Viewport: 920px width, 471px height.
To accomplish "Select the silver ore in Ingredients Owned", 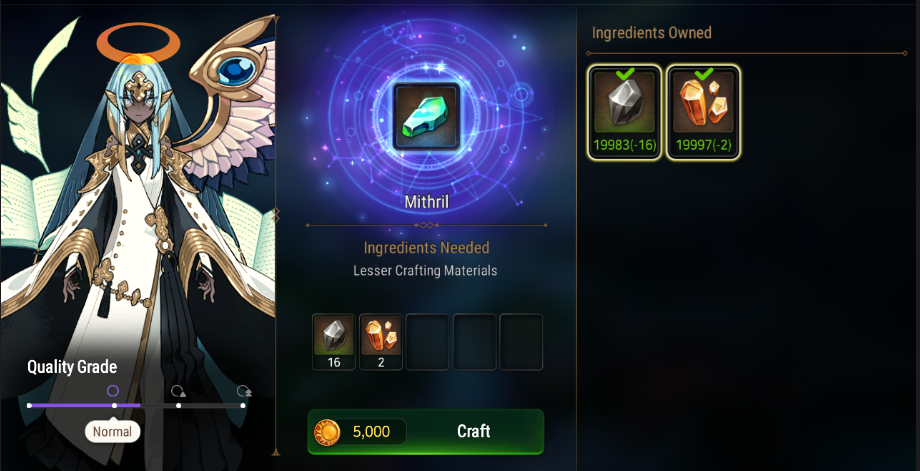I will (624, 112).
